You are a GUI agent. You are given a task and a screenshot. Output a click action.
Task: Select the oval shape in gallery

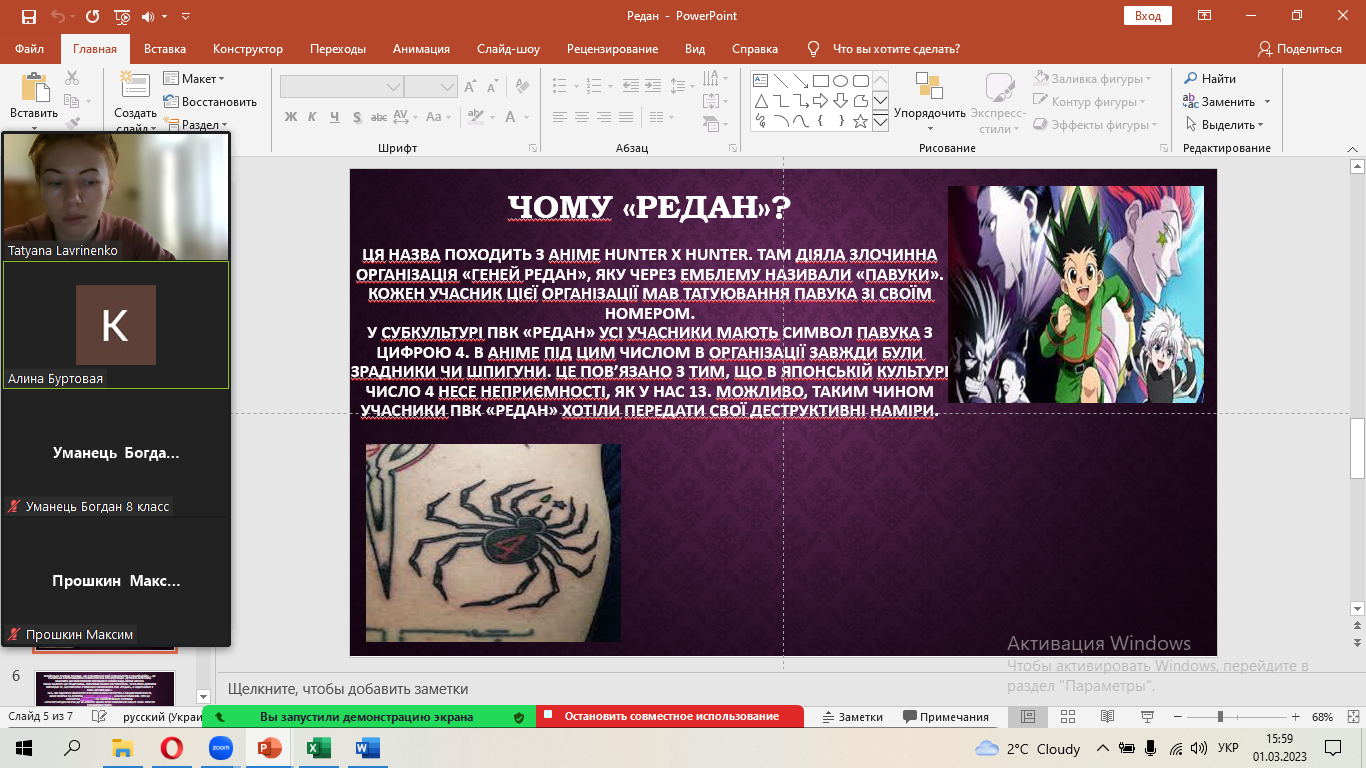(840, 81)
